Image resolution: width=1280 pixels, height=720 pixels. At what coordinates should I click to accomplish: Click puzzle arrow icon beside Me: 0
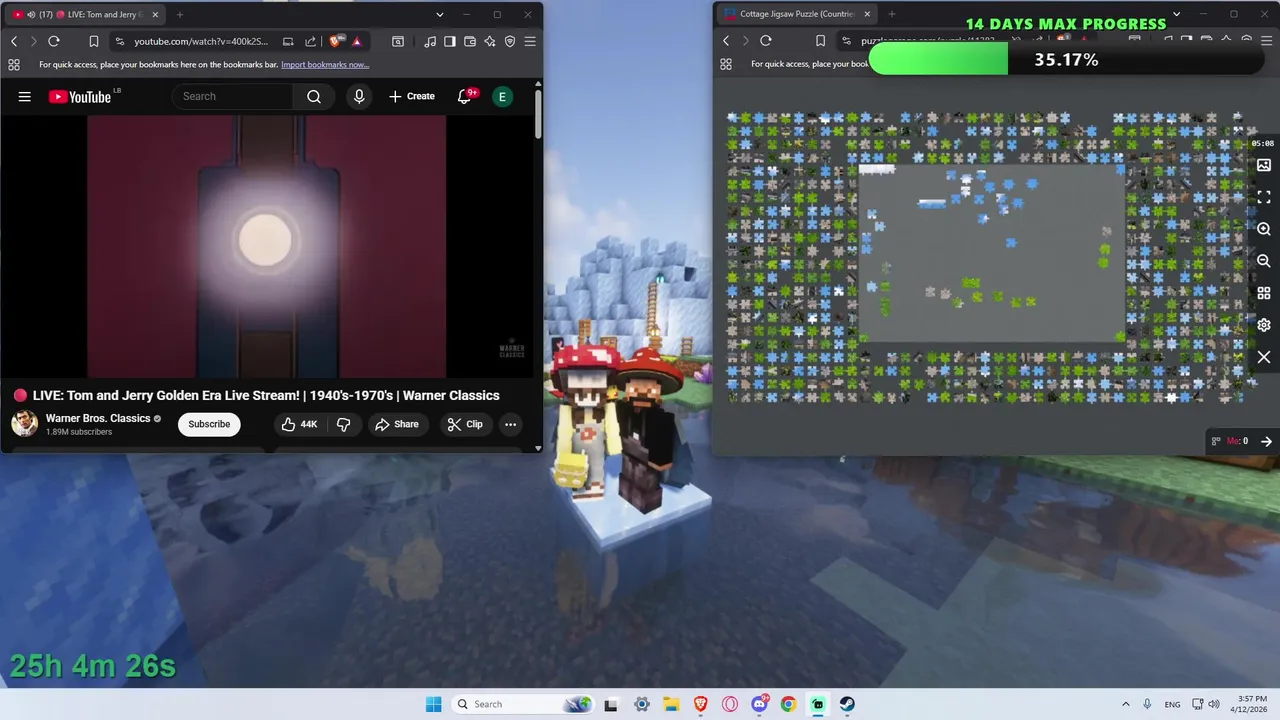[x=1266, y=441]
